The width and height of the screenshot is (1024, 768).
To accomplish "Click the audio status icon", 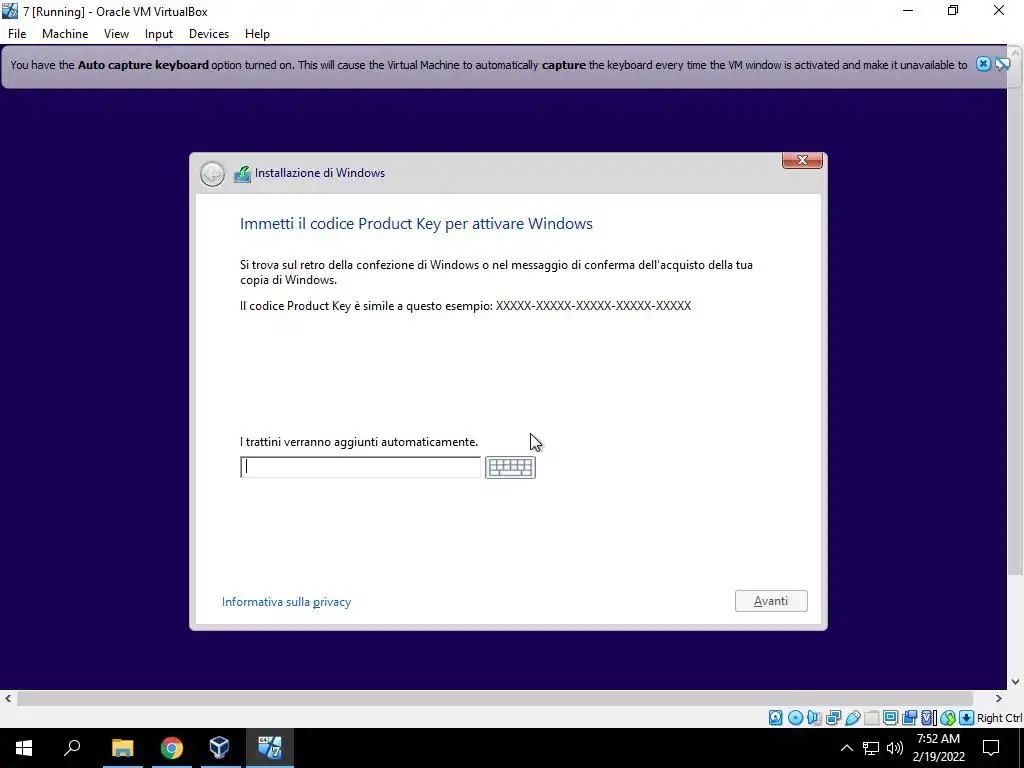I will tap(814, 718).
